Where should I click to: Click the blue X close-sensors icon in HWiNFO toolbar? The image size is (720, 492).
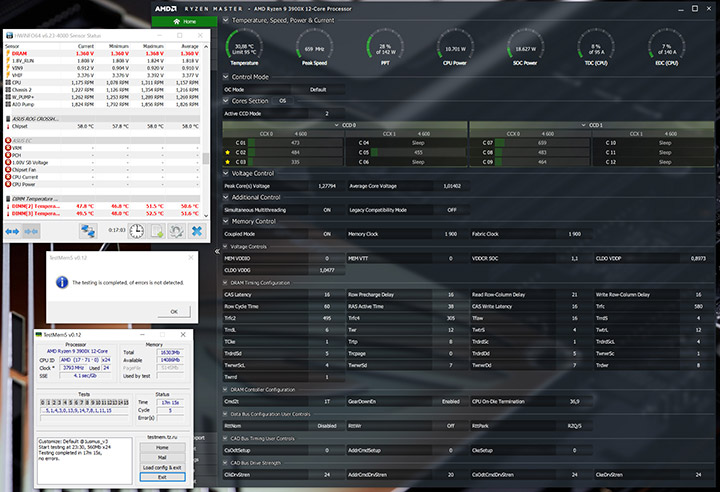tap(197, 231)
